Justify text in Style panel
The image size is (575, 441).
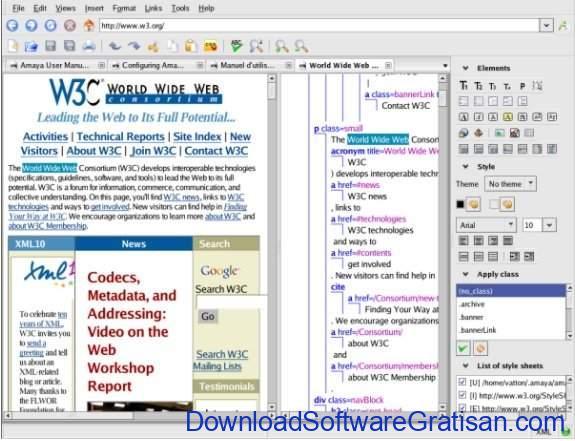pos(508,240)
